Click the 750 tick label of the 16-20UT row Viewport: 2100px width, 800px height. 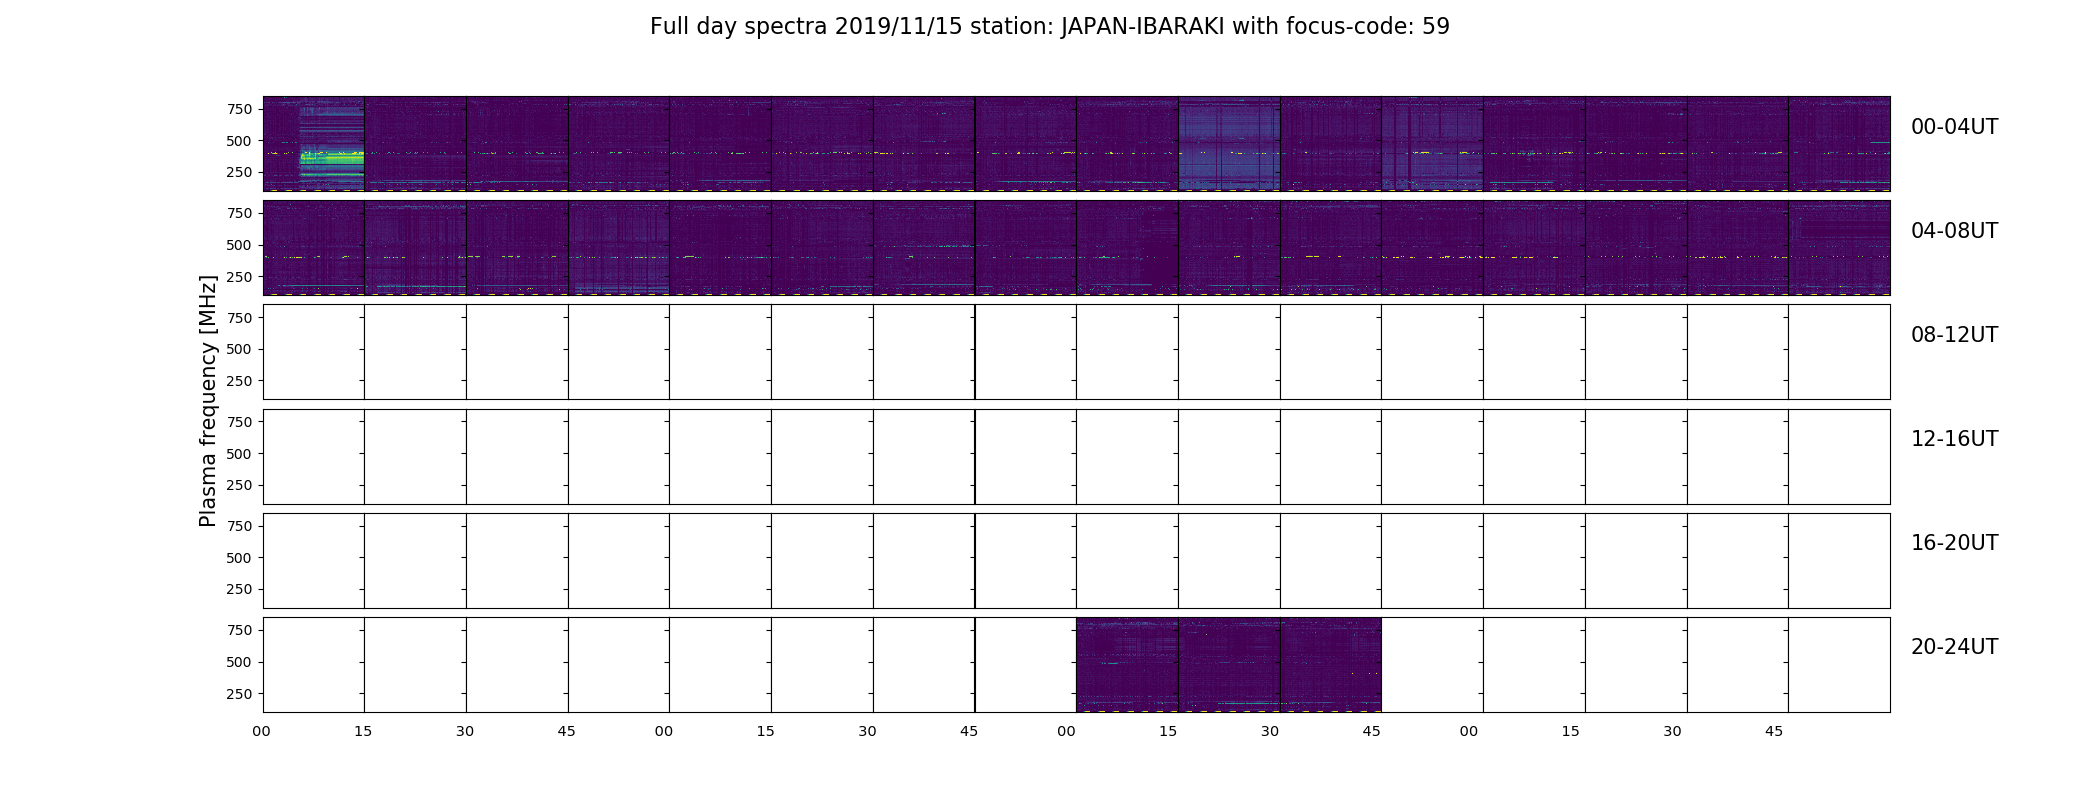[x=239, y=526]
